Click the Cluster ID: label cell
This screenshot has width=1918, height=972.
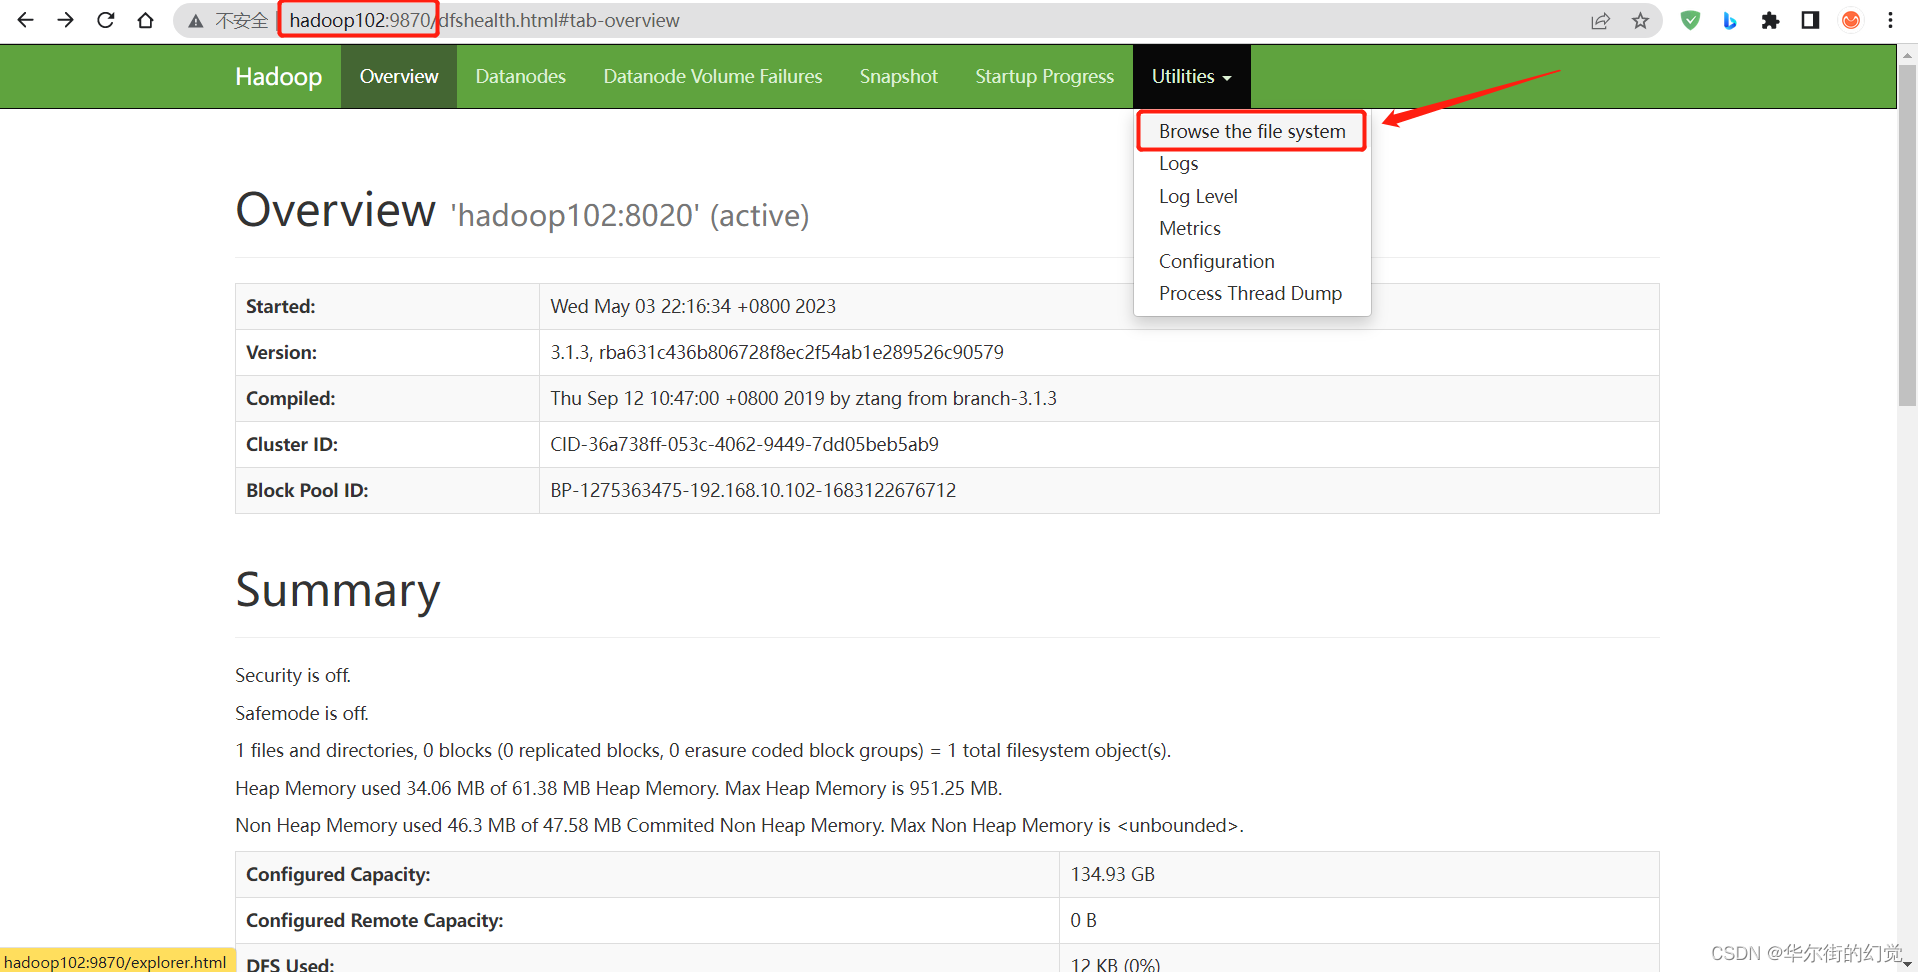[387, 444]
